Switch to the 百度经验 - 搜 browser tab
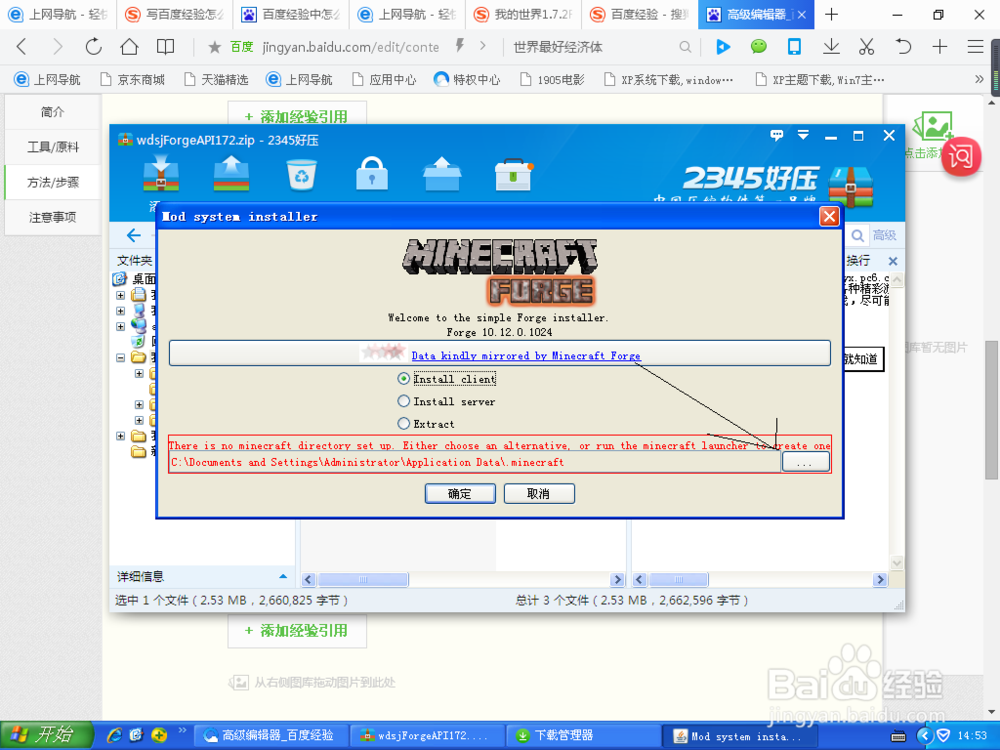The image size is (1000, 750). (x=640, y=15)
